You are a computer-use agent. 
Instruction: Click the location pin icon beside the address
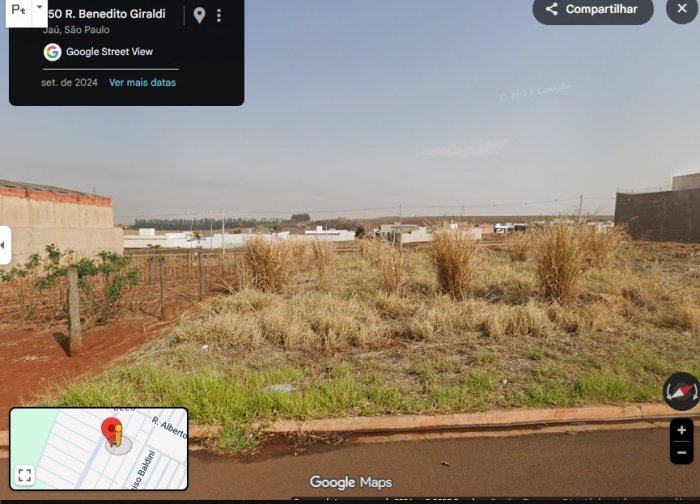point(199,15)
